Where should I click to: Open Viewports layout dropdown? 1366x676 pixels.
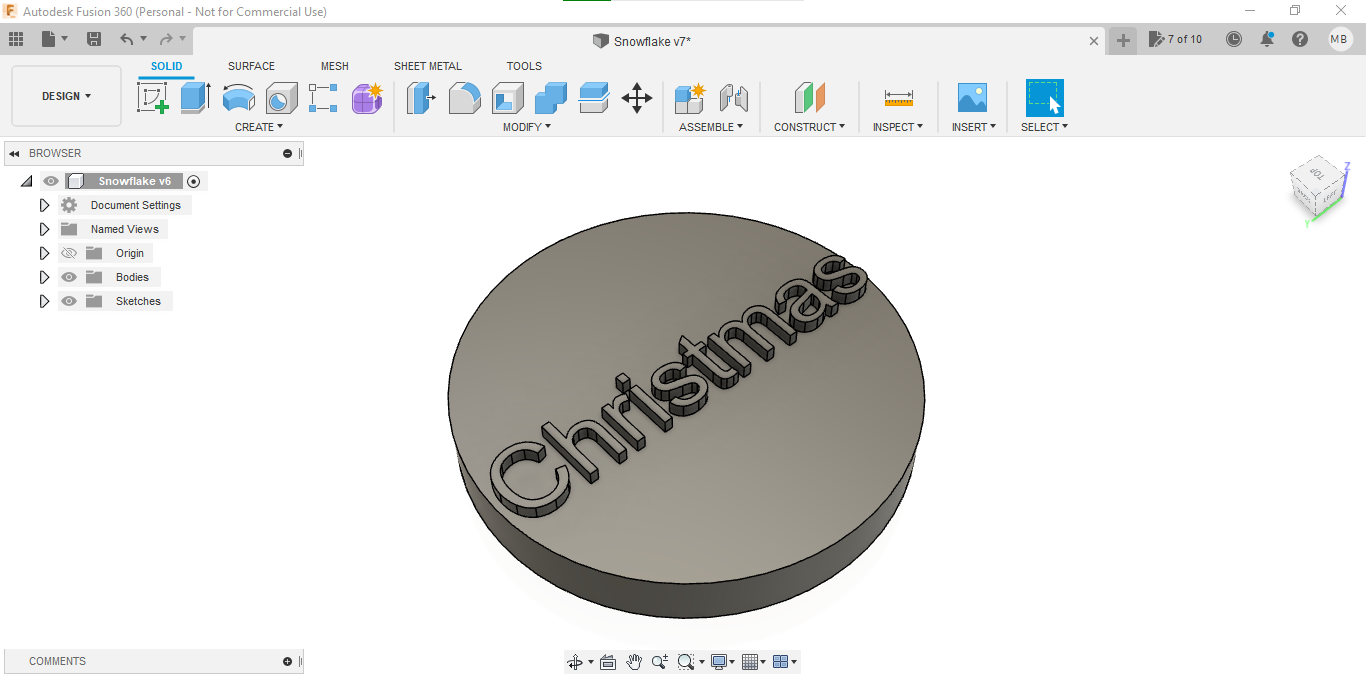tap(786, 662)
